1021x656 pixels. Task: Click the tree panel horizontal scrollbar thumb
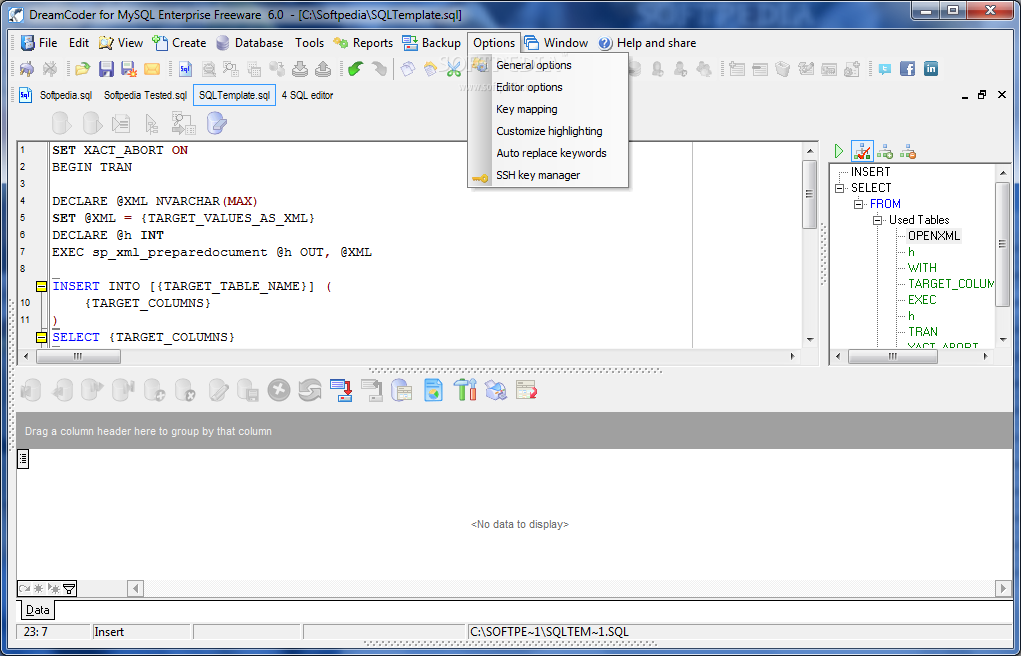coord(893,356)
